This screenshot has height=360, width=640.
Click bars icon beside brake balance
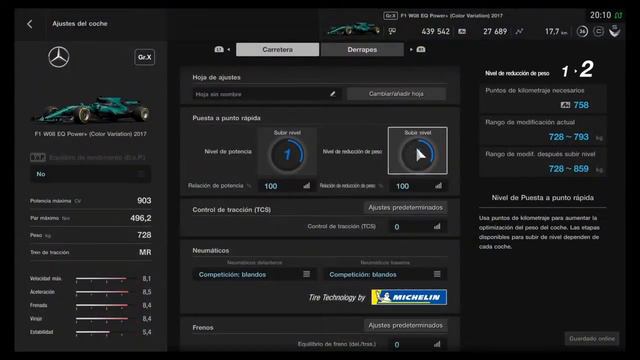click(x=437, y=344)
